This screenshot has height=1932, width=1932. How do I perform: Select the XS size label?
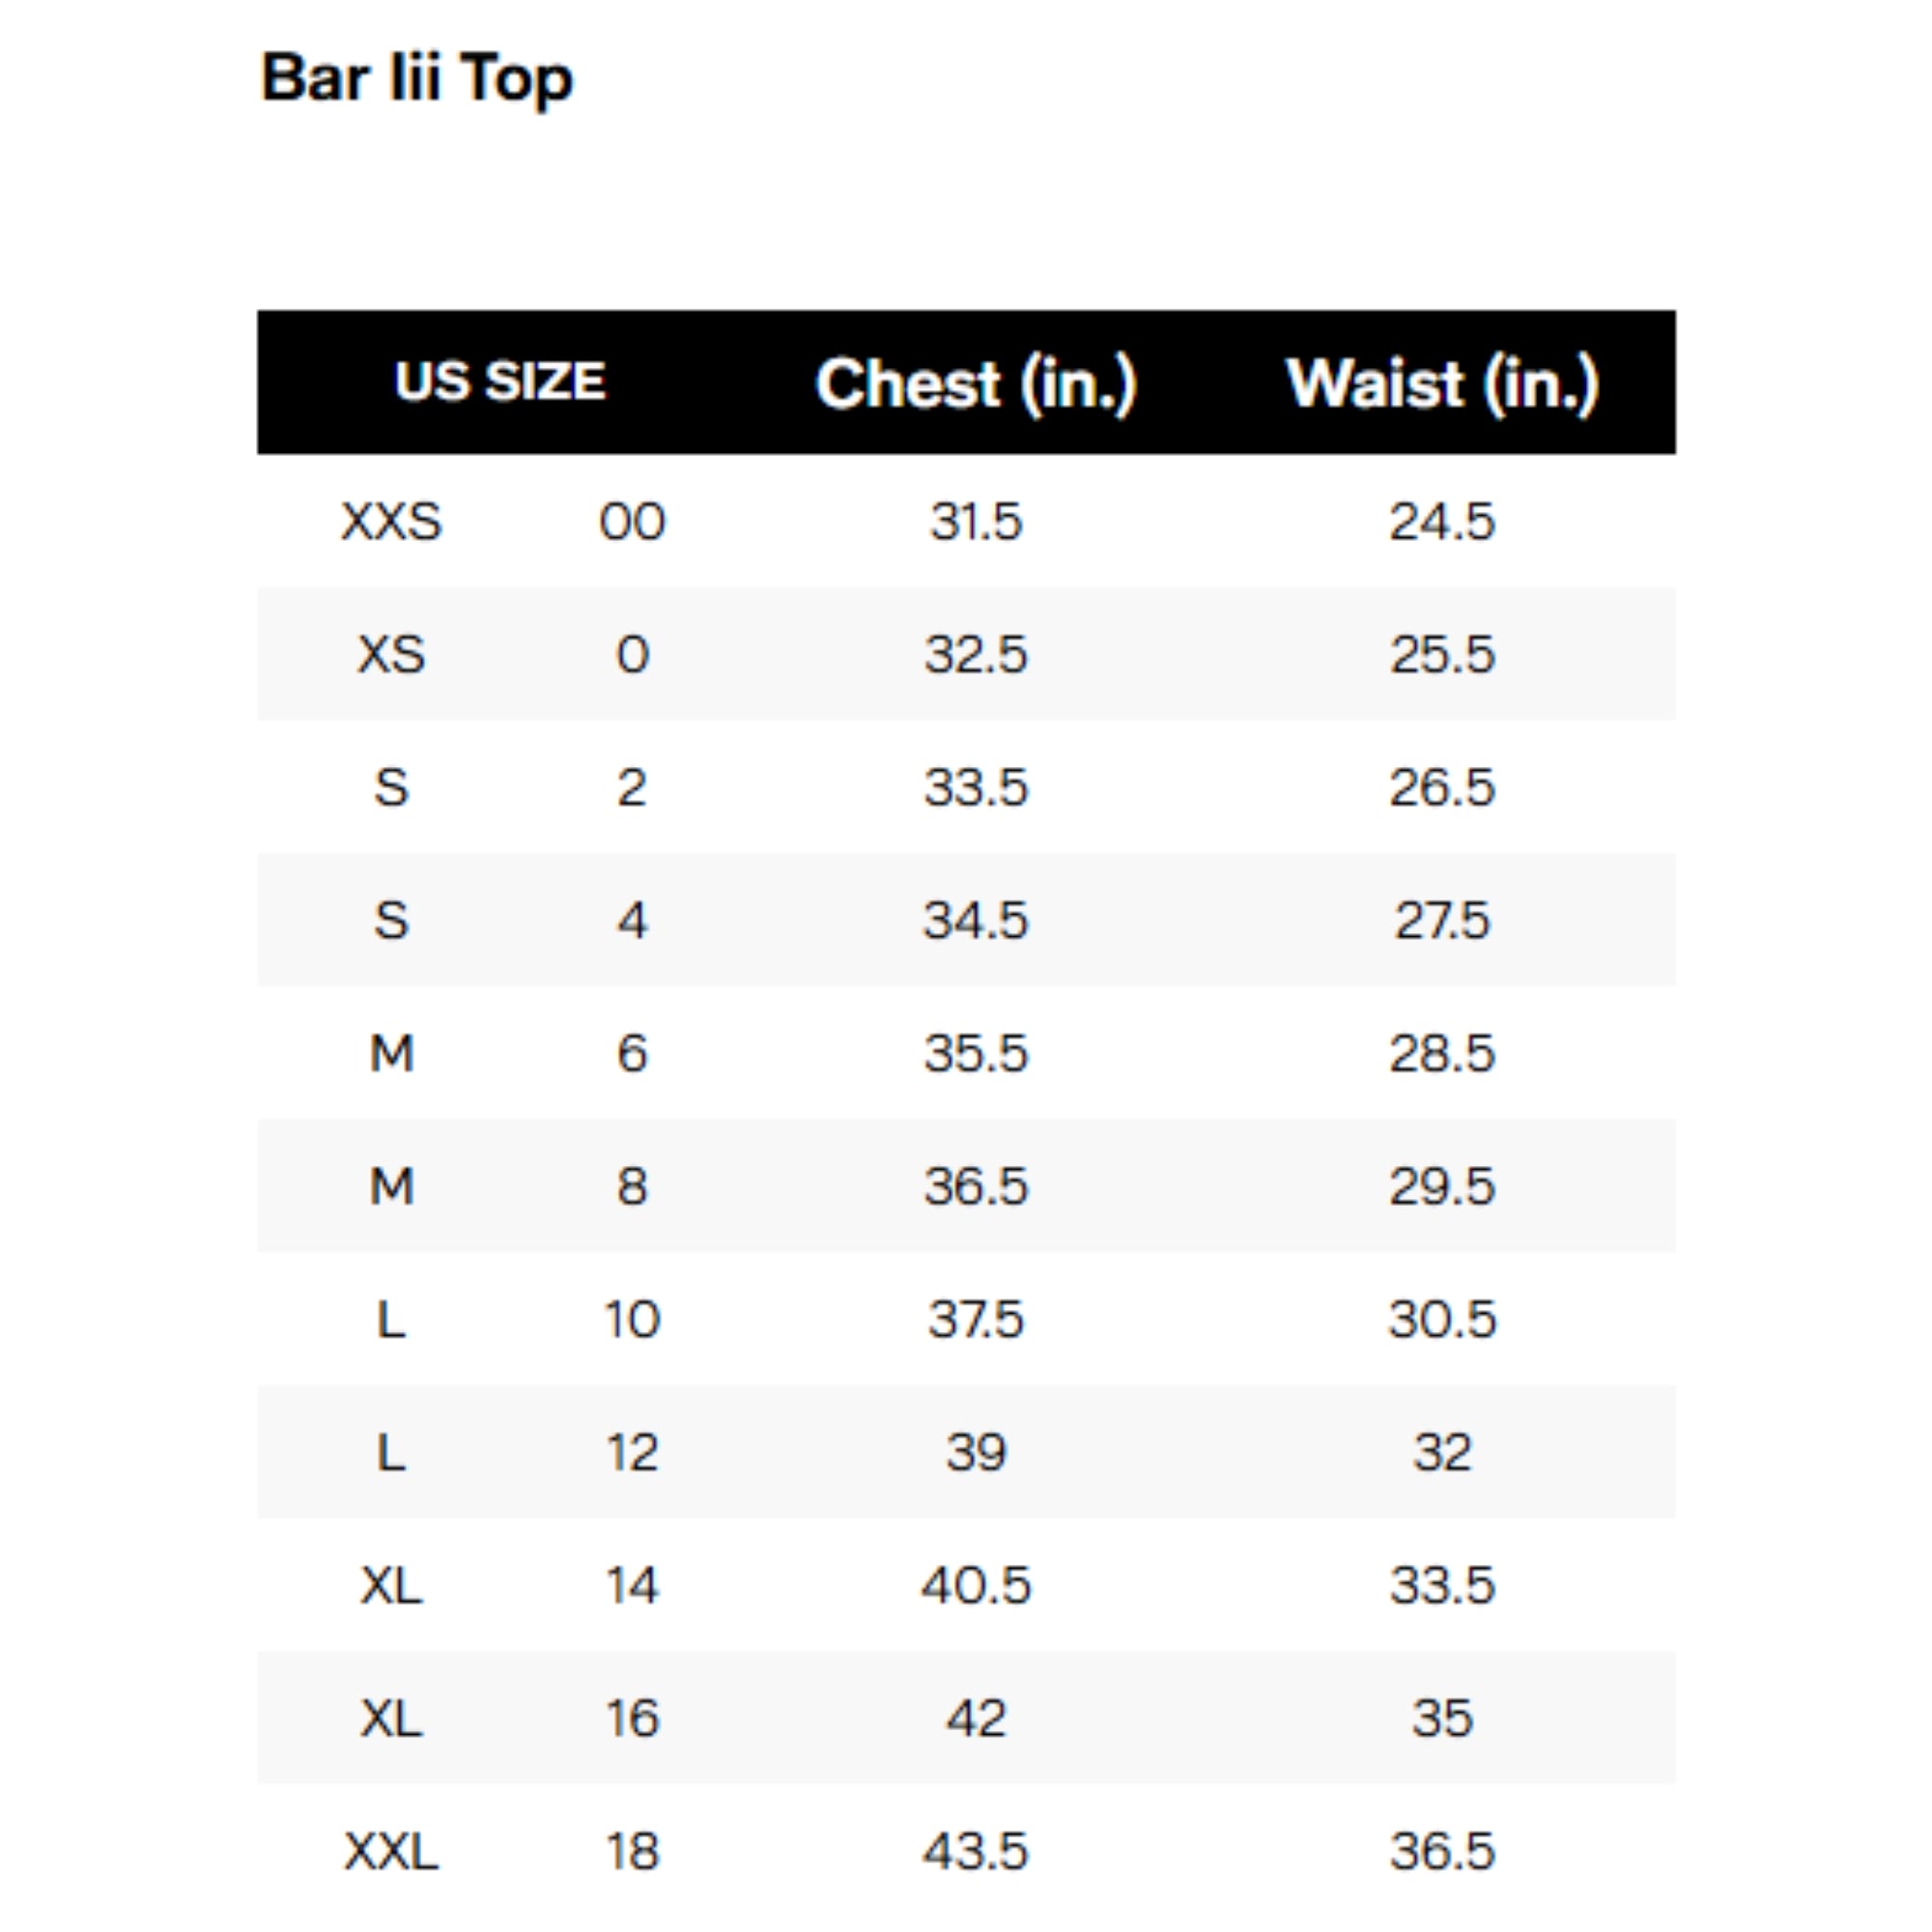click(x=391, y=655)
